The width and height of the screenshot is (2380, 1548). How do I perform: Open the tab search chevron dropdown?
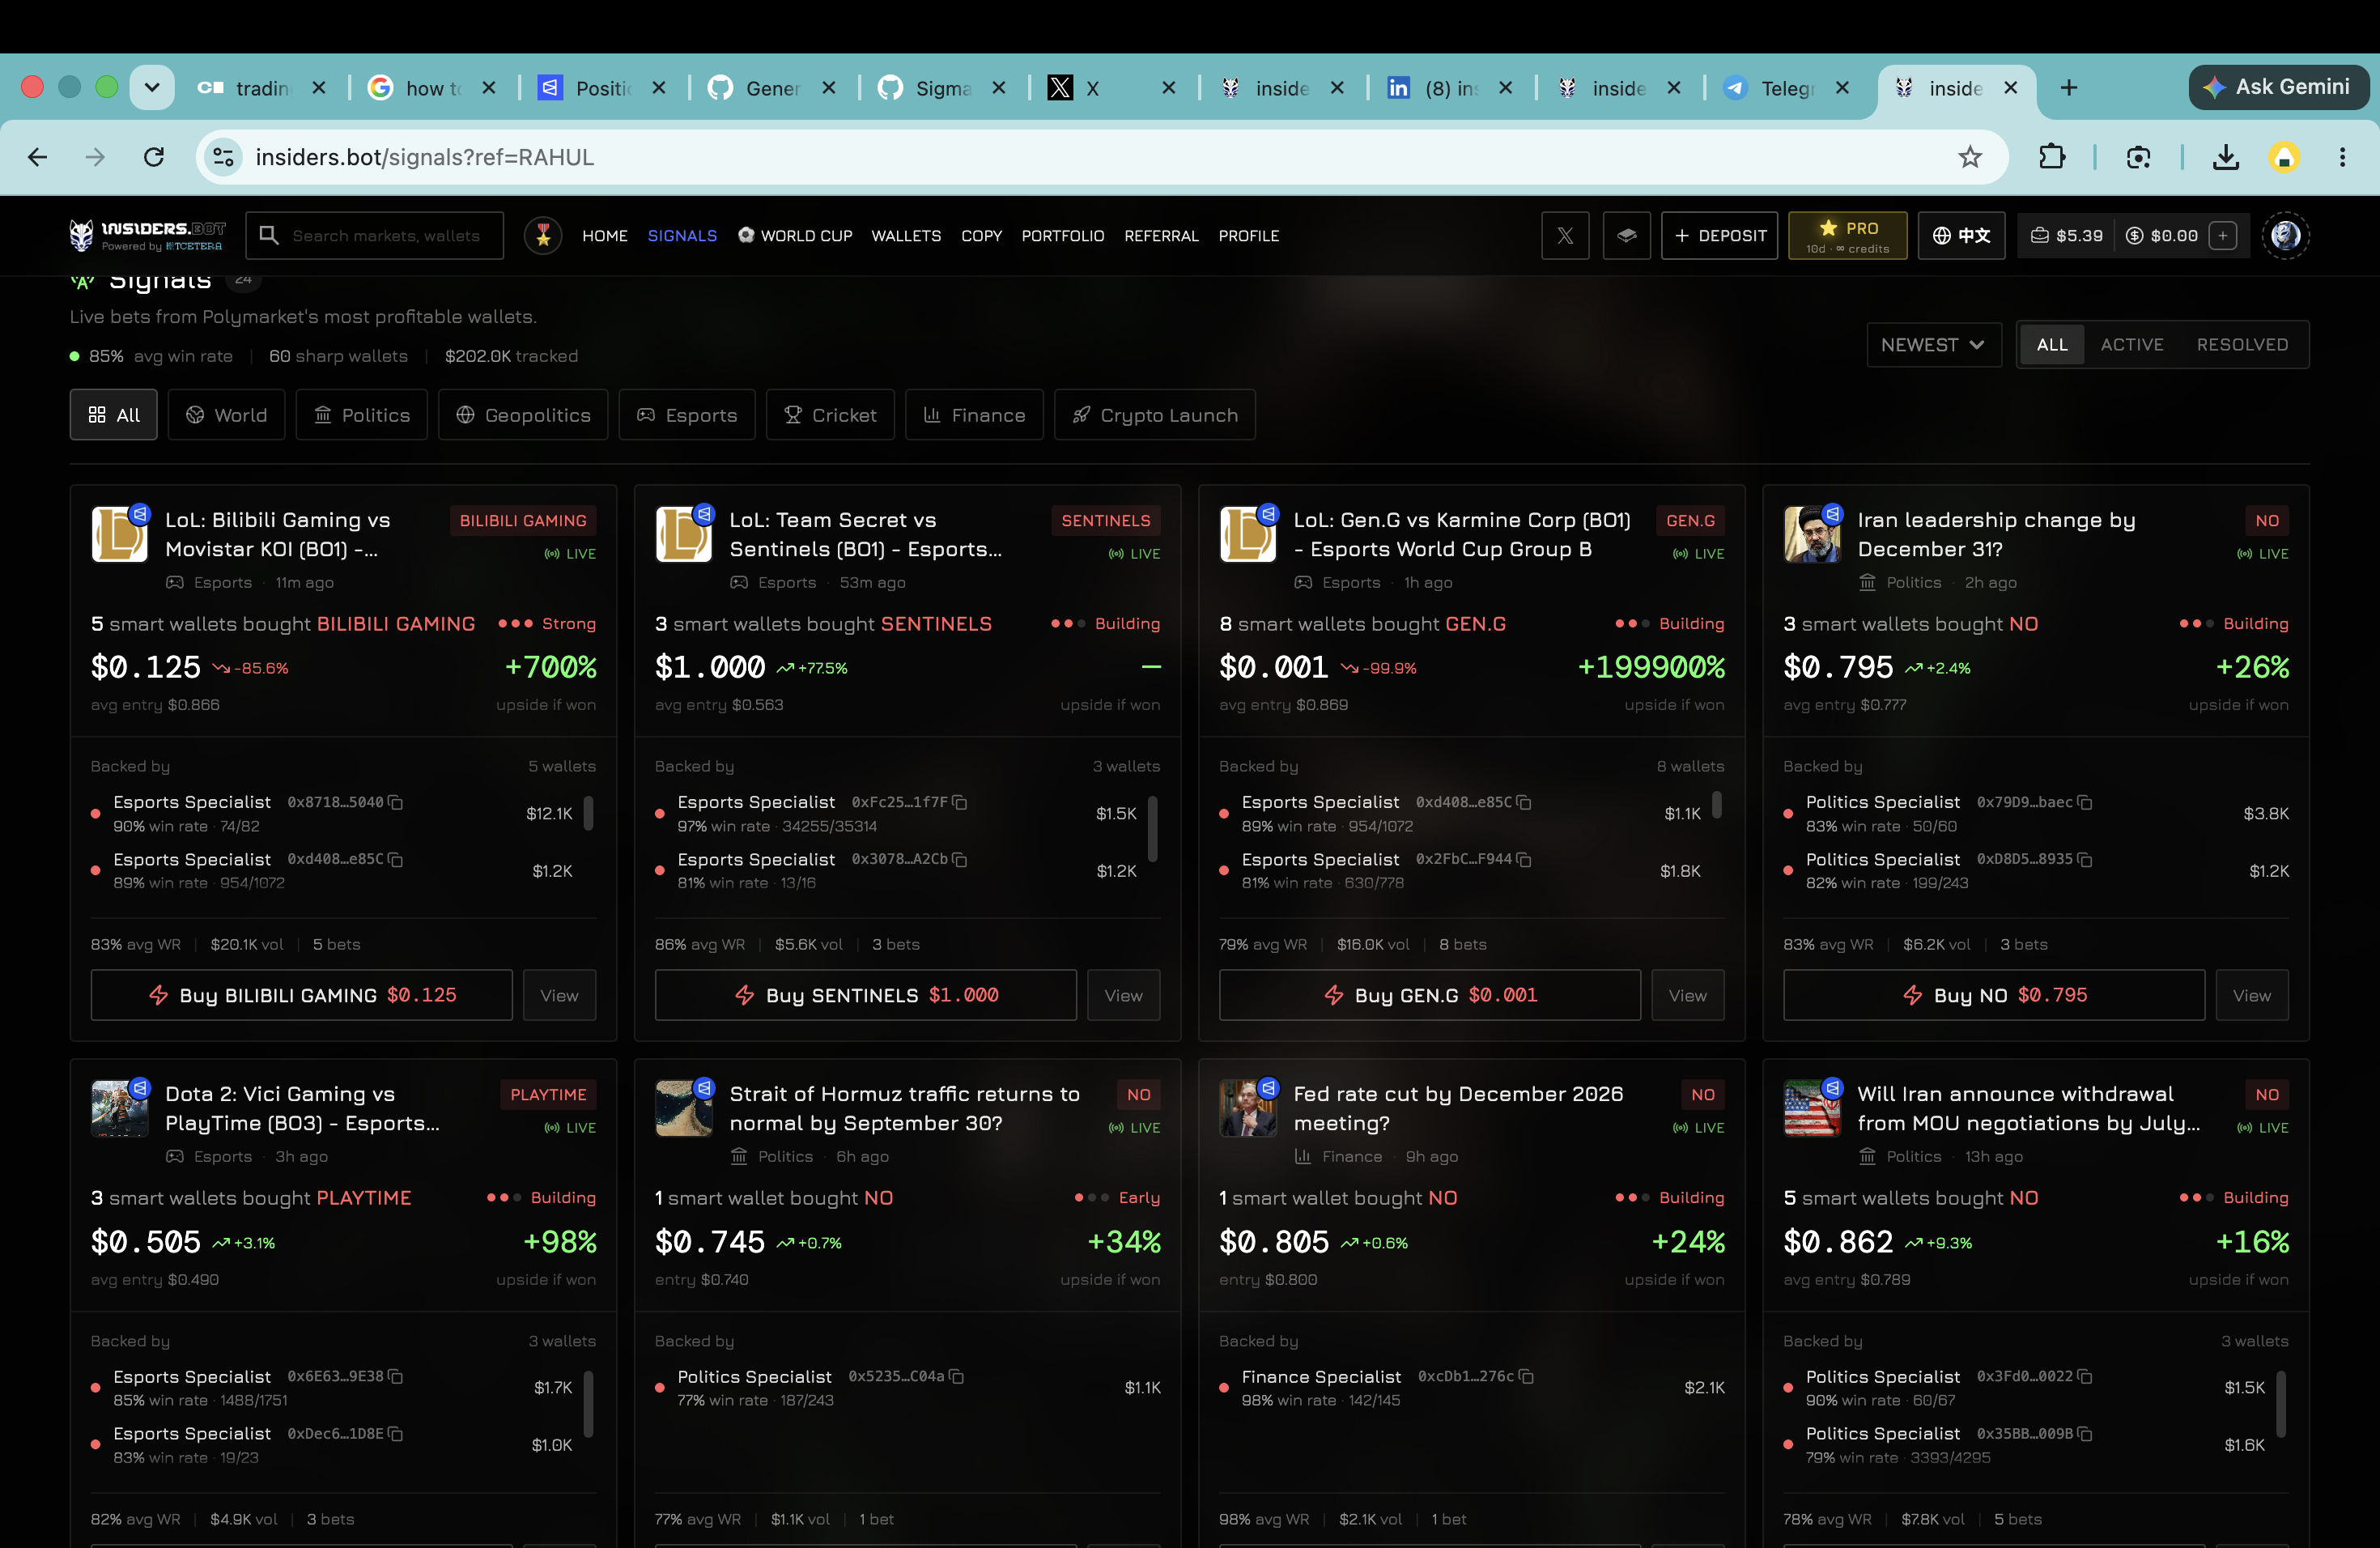[152, 88]
